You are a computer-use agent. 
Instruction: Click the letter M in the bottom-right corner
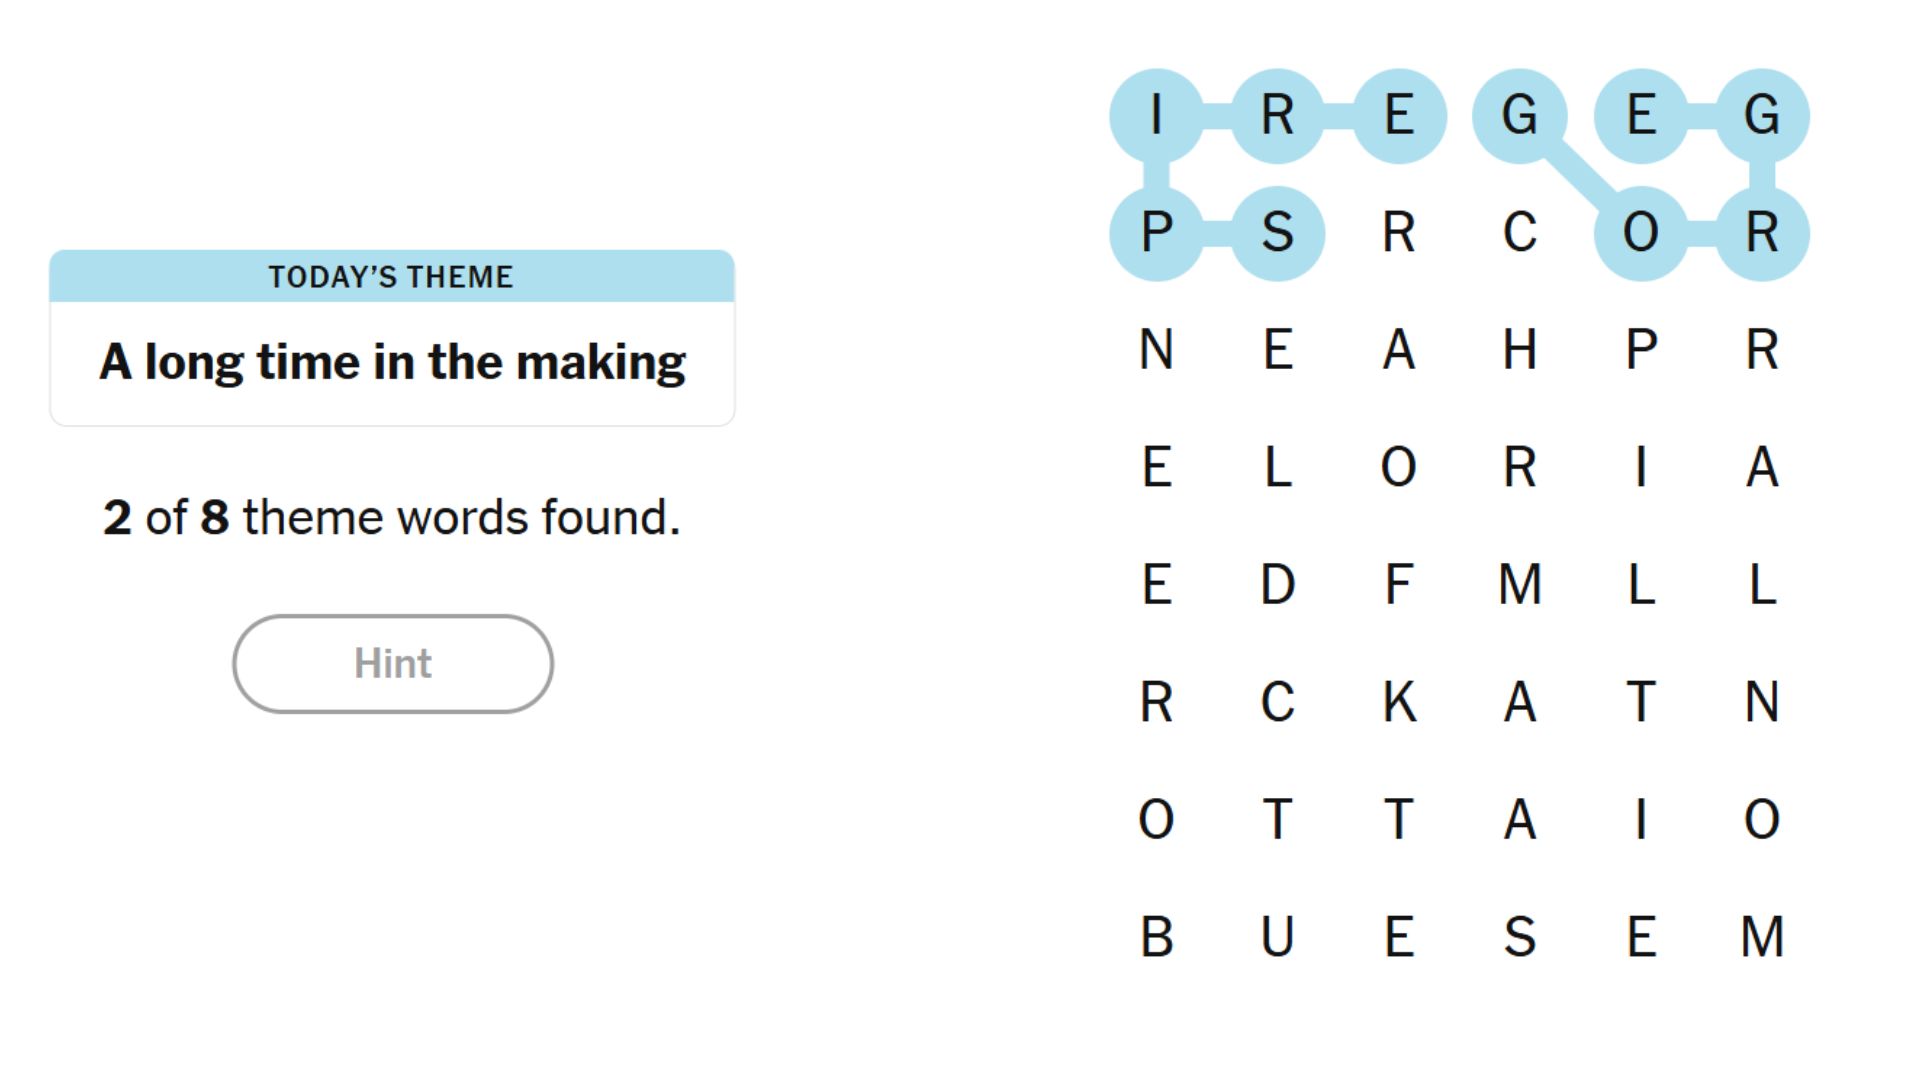[1763, 937]
